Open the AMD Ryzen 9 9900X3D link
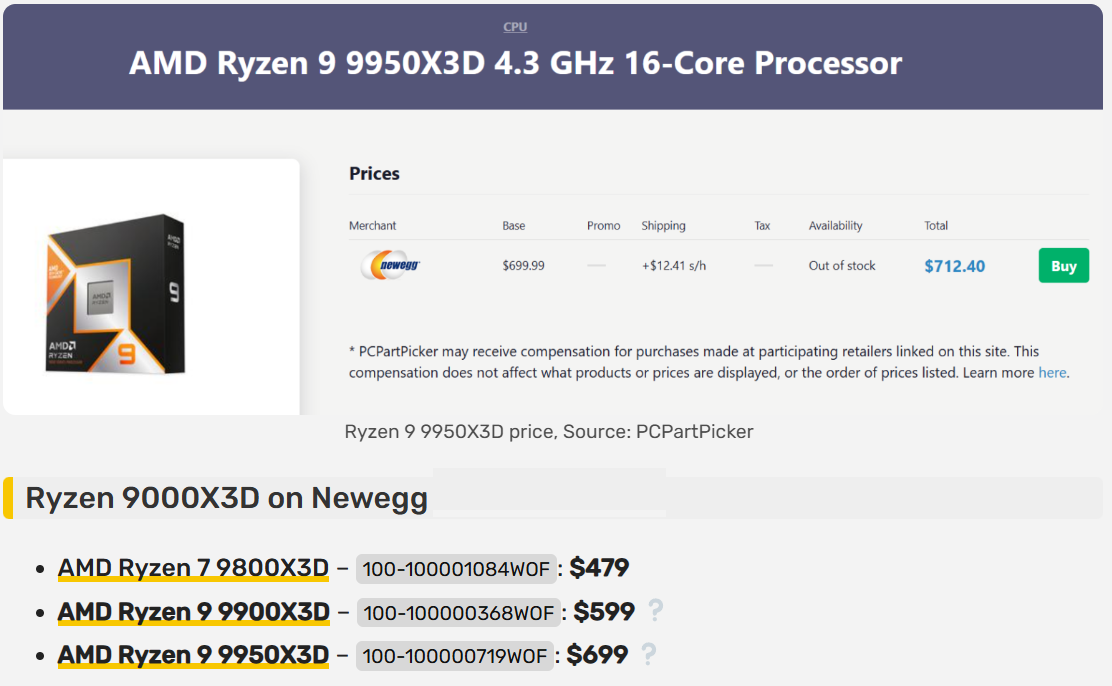1112x686 pixels. tap(193, 611)
